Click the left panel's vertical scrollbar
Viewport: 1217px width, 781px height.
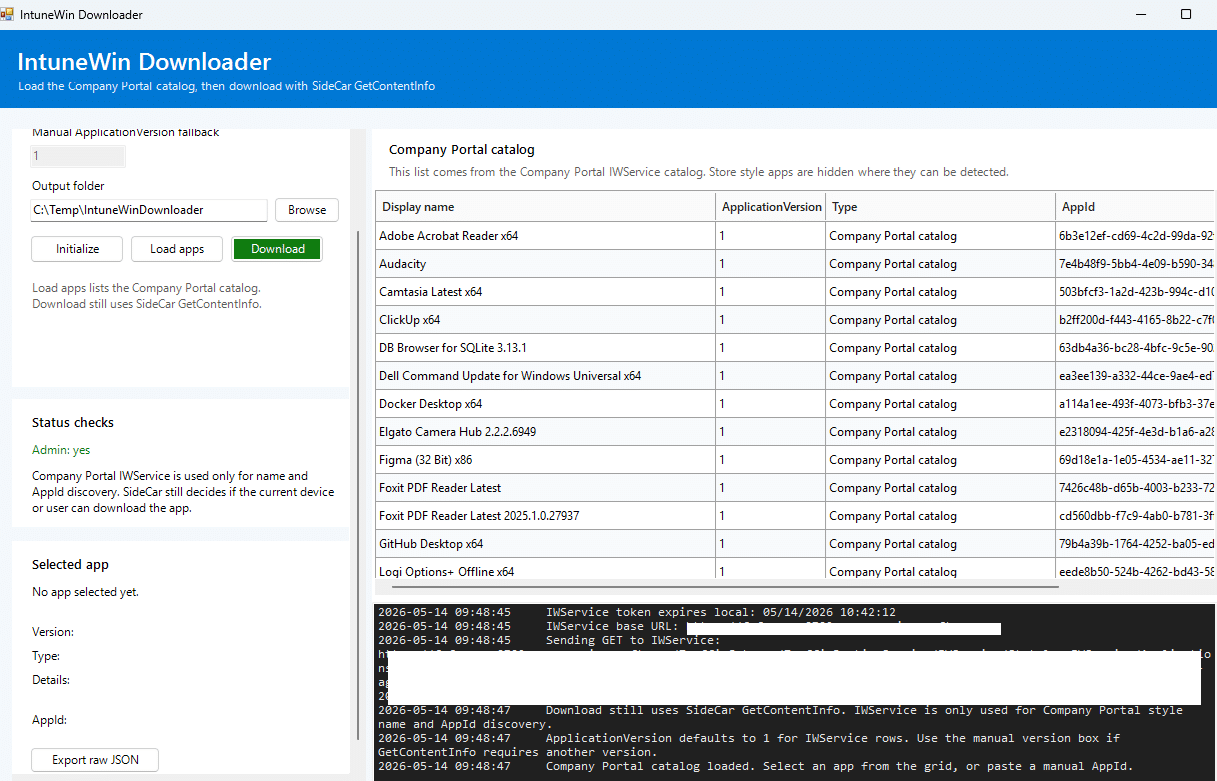358,485
